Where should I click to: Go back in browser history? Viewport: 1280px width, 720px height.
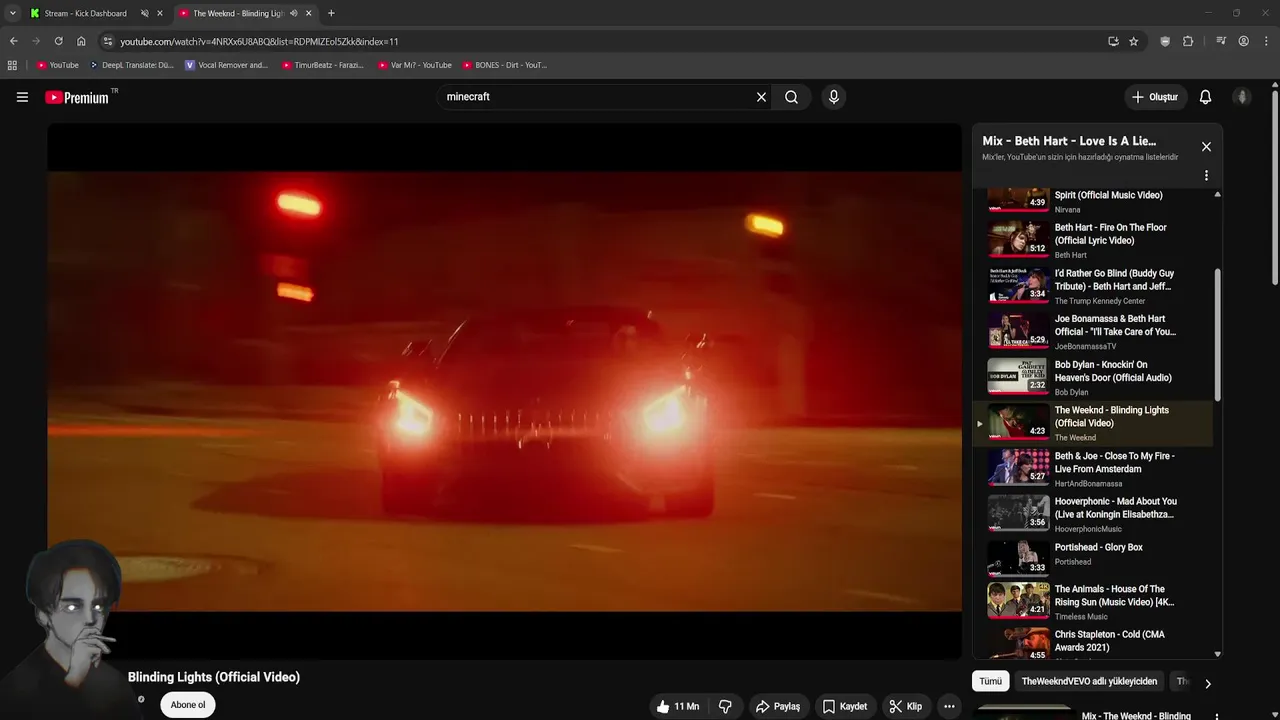13,41
